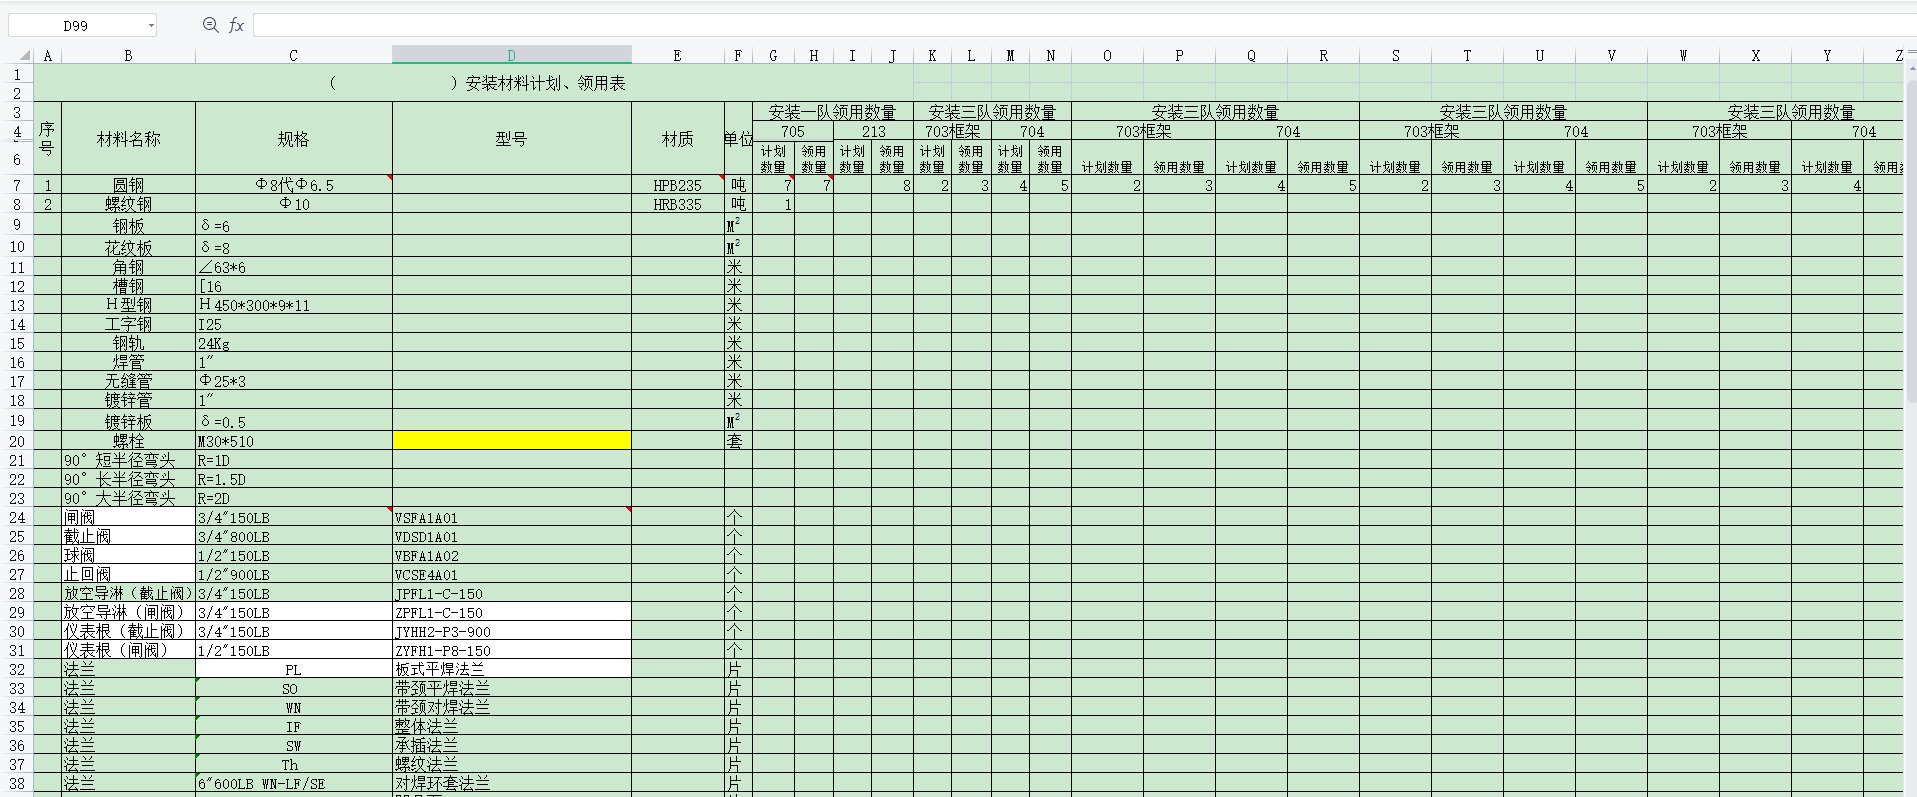Click the 规格 header cell

pos(294,139)
